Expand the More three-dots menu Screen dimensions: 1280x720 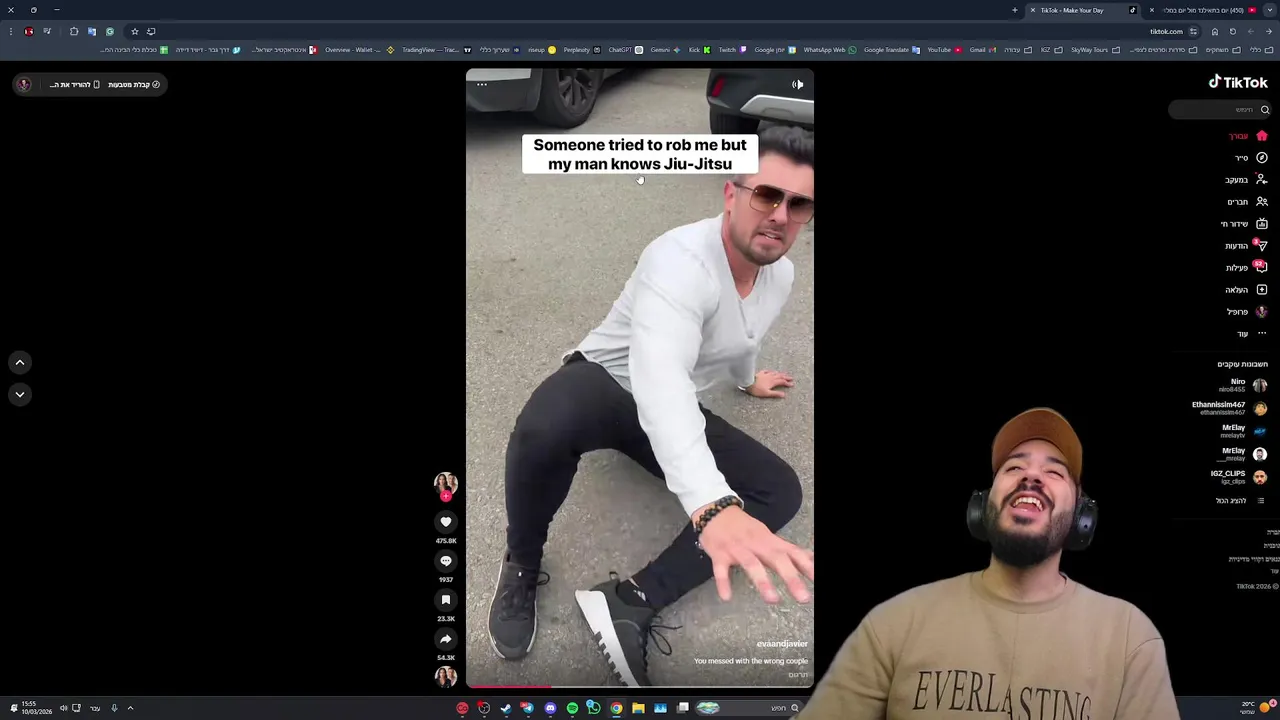[x=1251, y=334]
